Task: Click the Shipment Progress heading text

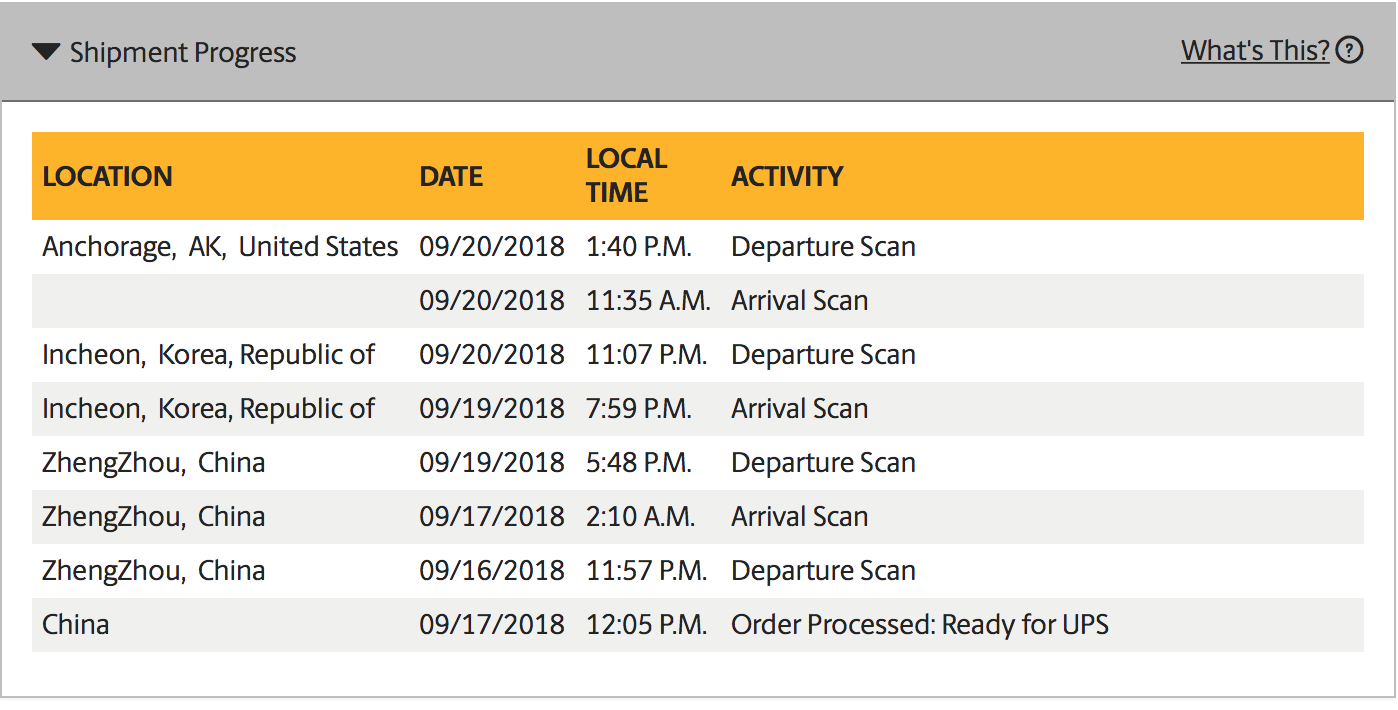Action: 183,53
